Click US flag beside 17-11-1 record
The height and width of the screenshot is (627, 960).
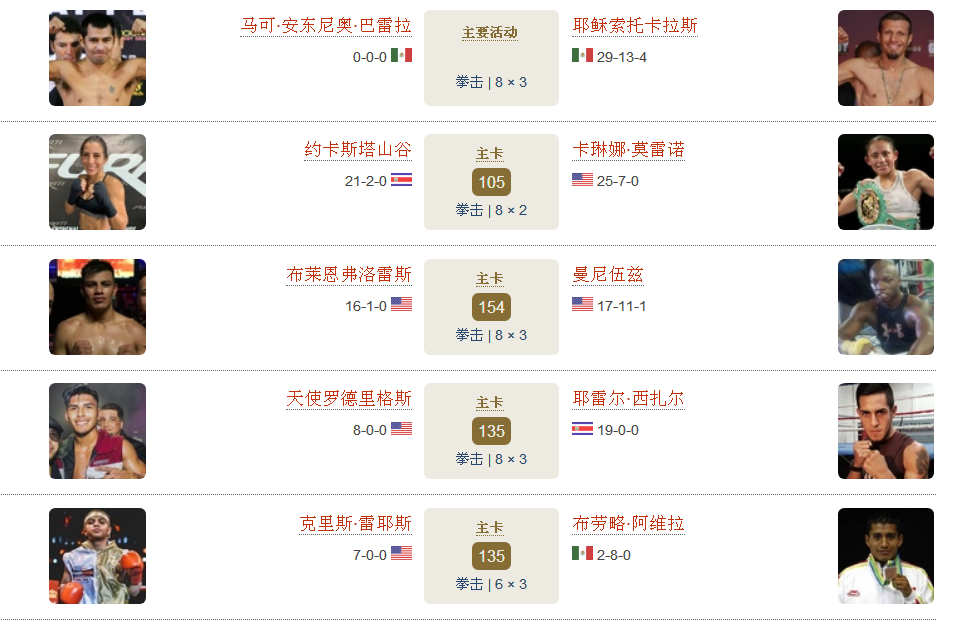[582, 304]
